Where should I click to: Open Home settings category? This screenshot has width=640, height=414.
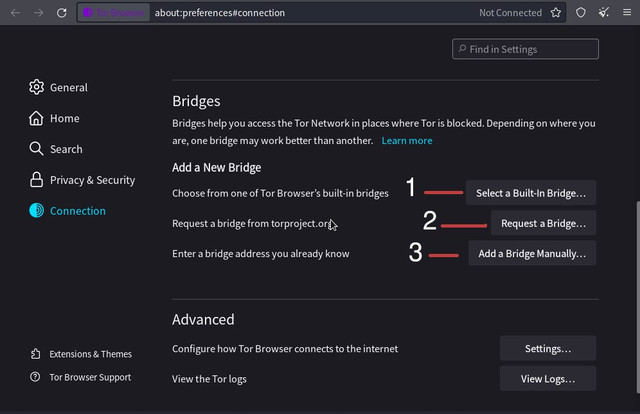point(54,118)
